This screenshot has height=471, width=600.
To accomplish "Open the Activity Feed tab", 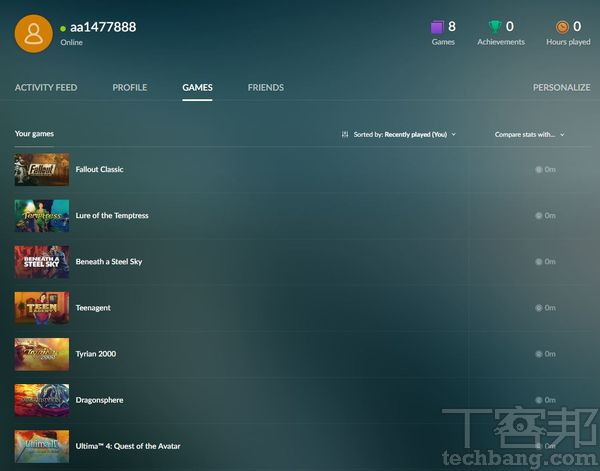I will [x=46, y=88].
